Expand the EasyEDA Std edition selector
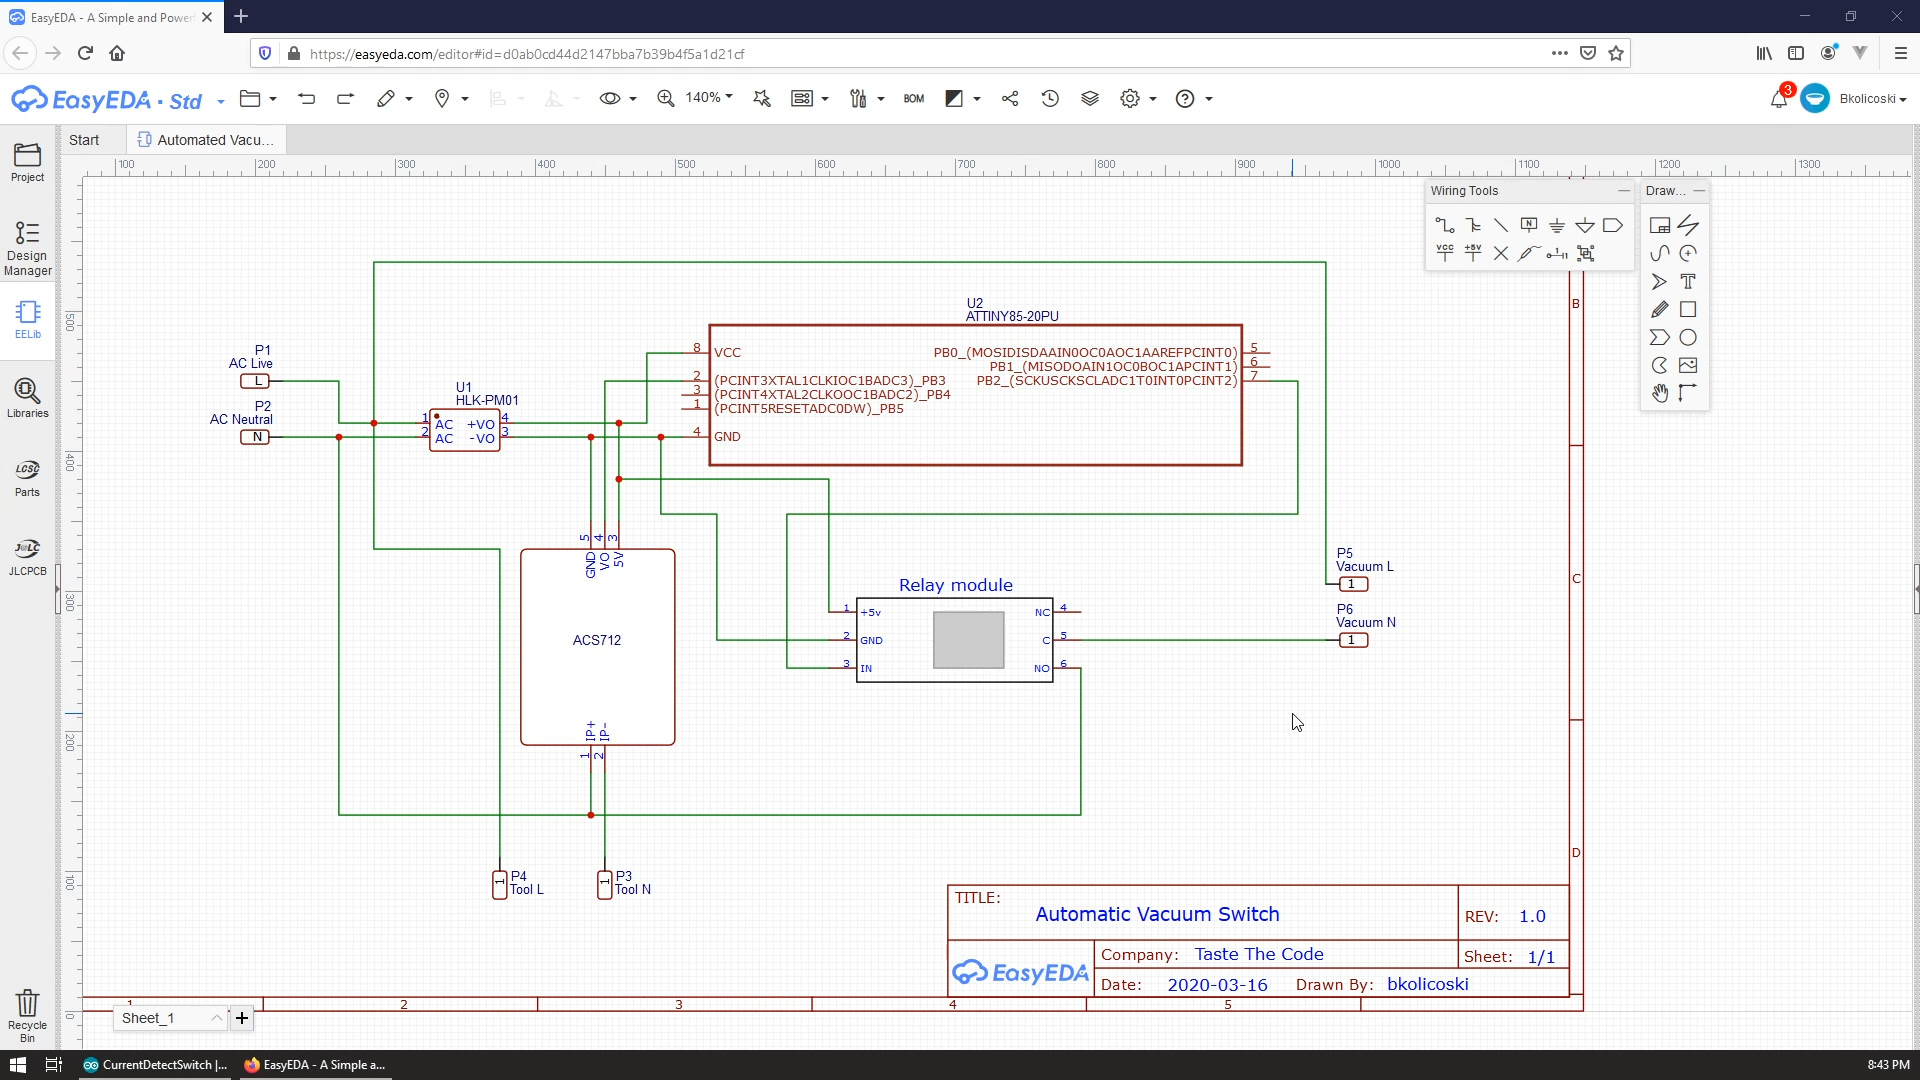Image resolution: width=1920 pixels, height=1080 pixels. click(x=219, y=102)
